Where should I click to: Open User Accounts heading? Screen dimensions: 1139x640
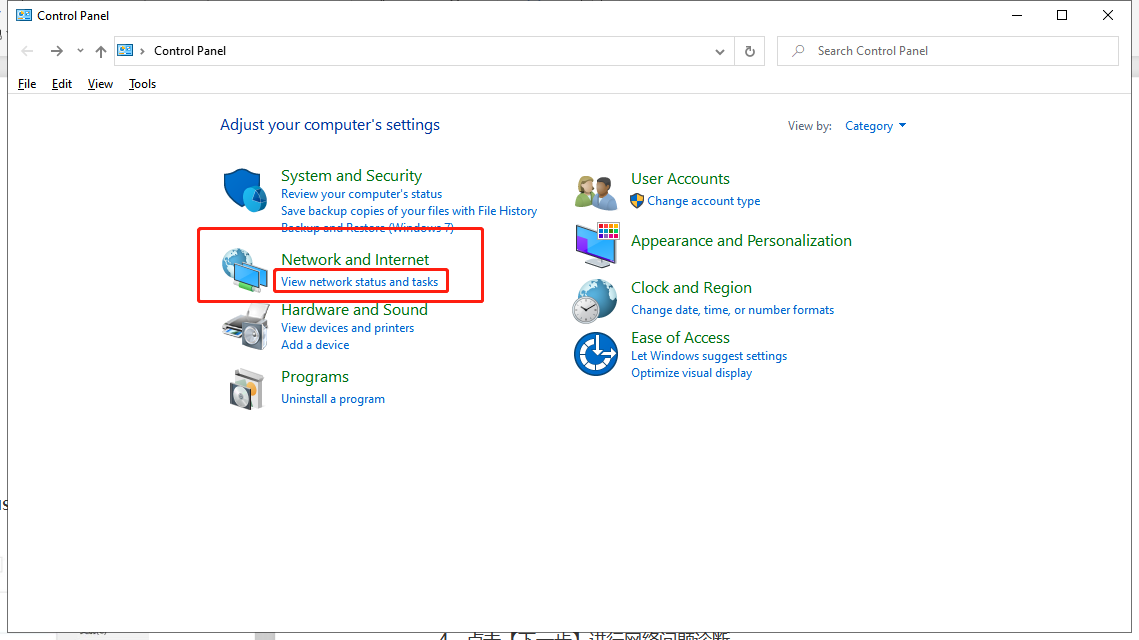tap(681, 179)
